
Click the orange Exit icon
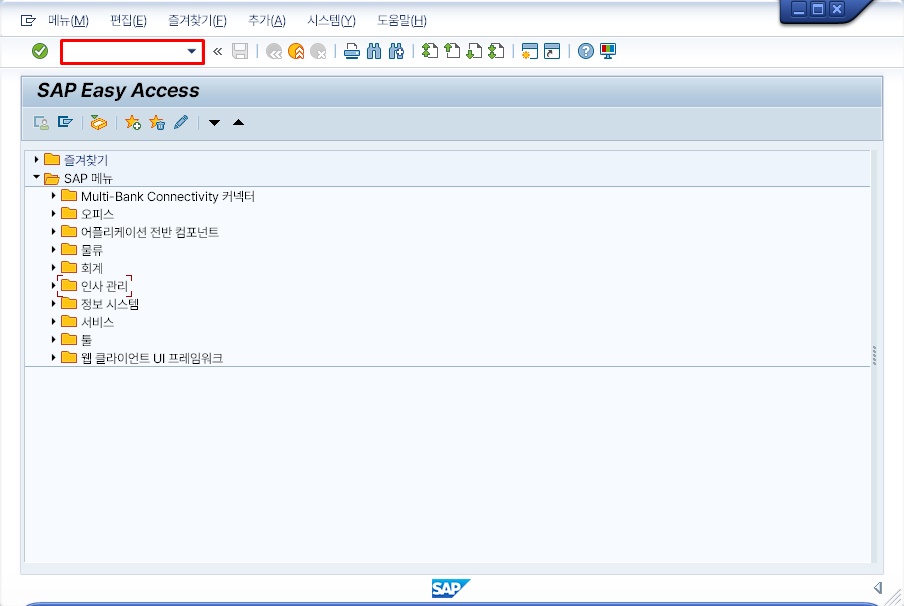tap(296, 51)
